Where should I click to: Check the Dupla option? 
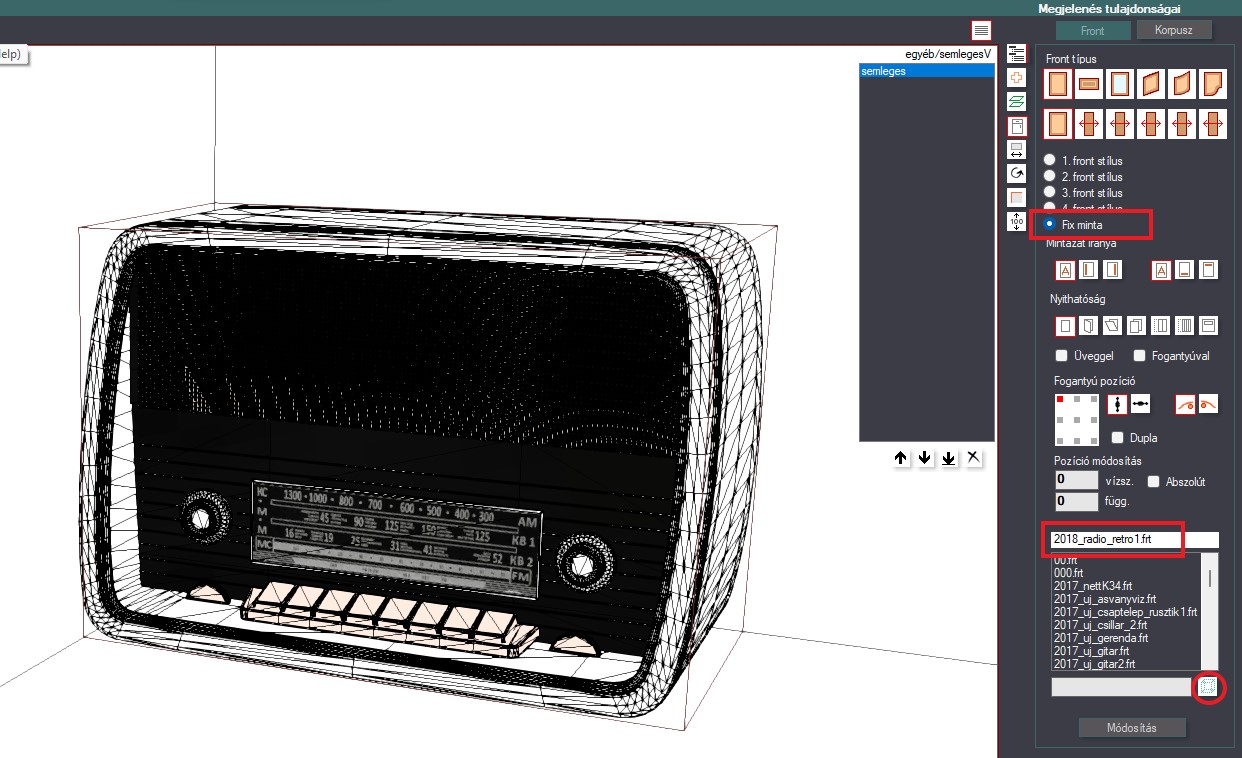pos(1118,438)
